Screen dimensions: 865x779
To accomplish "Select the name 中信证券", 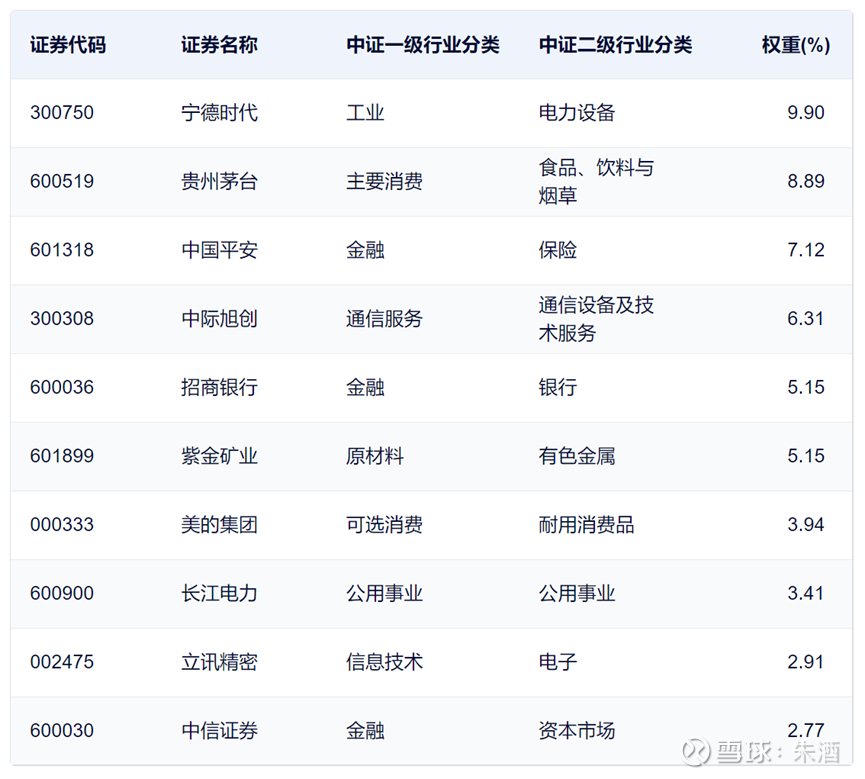I will coord(219,730).
